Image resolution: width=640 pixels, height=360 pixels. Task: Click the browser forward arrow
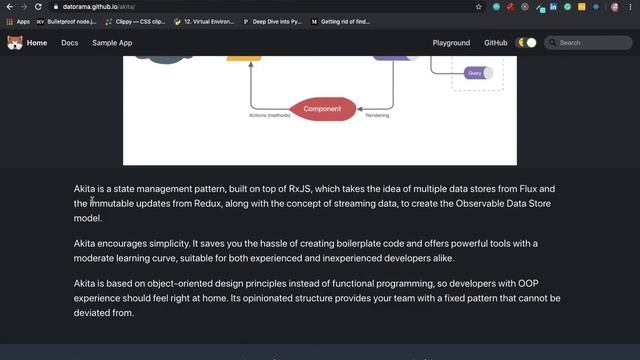click(x=24, y=7)
